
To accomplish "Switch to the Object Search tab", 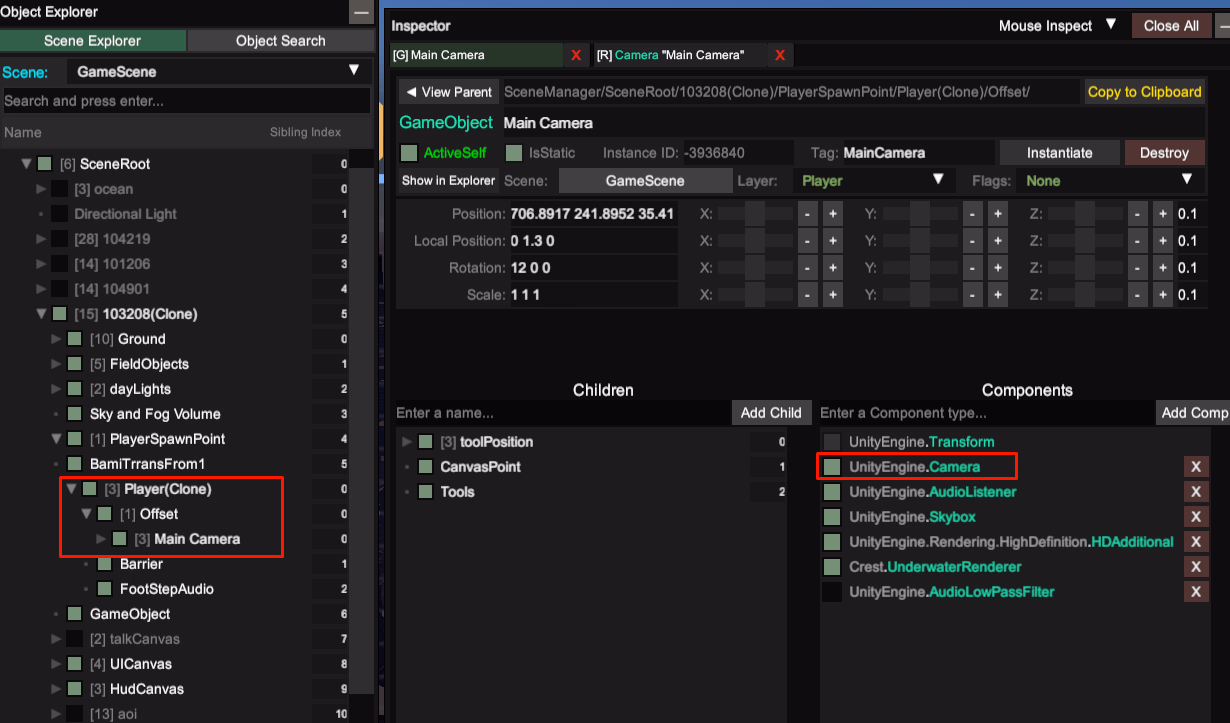I will (x=280, y=41).
